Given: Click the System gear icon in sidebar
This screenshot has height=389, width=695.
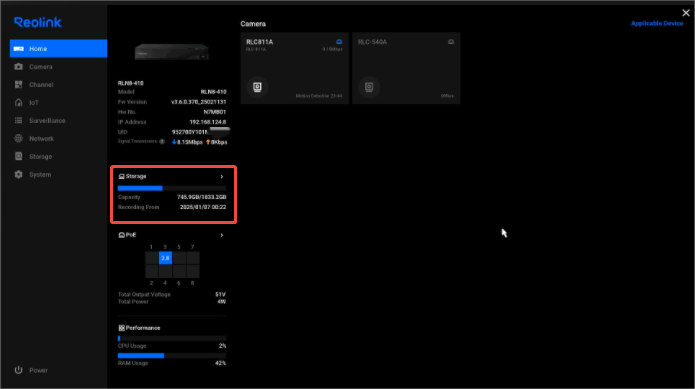Looking at the screenshot, I should click(x=19, y=175).
